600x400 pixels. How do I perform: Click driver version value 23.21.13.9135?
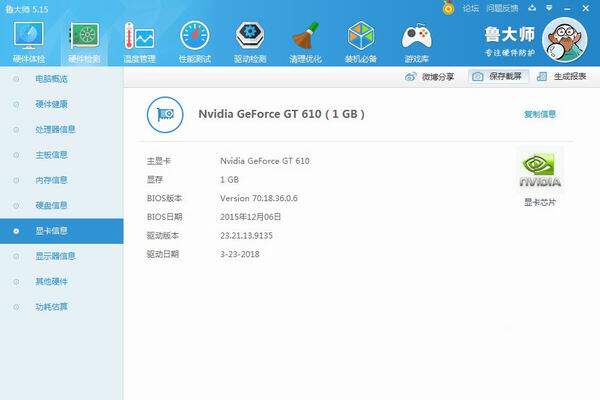tap(246, 235)
